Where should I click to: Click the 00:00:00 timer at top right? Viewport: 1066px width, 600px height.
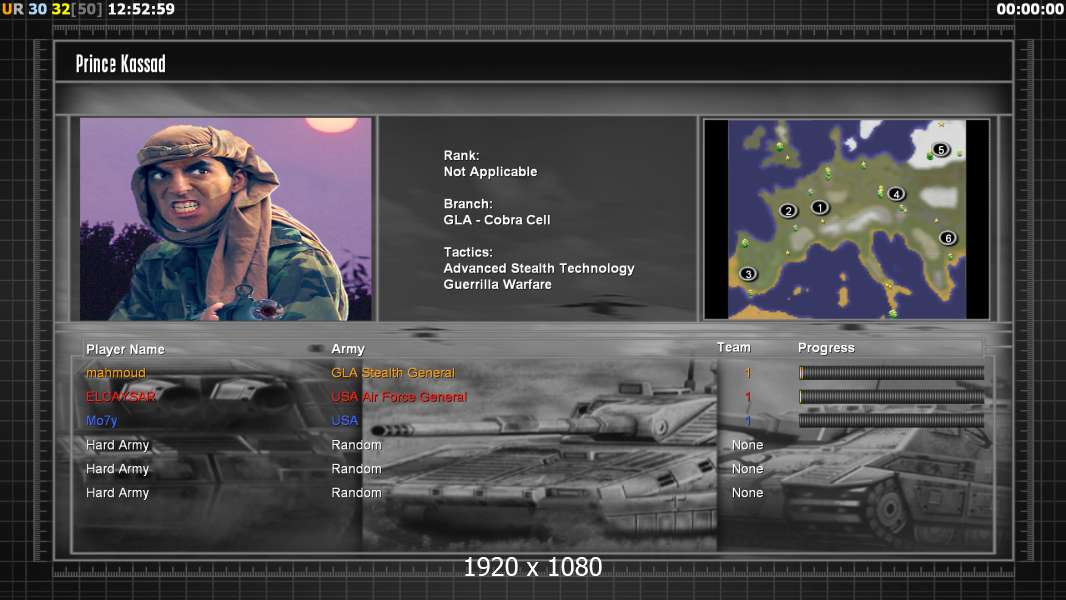coord(1030,9)
